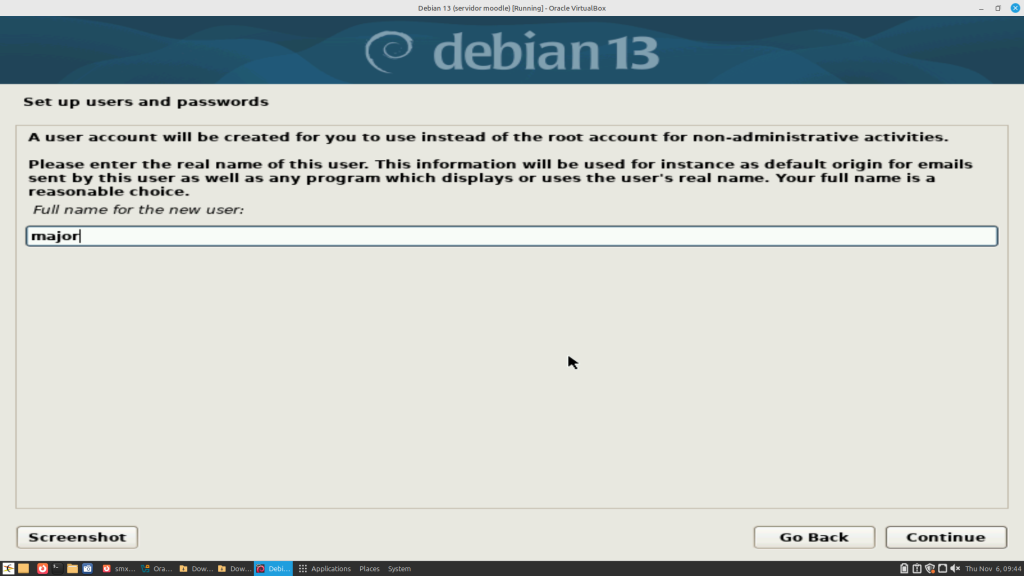Click the Continue button
Screen dimensions: 1024x576
tap(946, 537)
